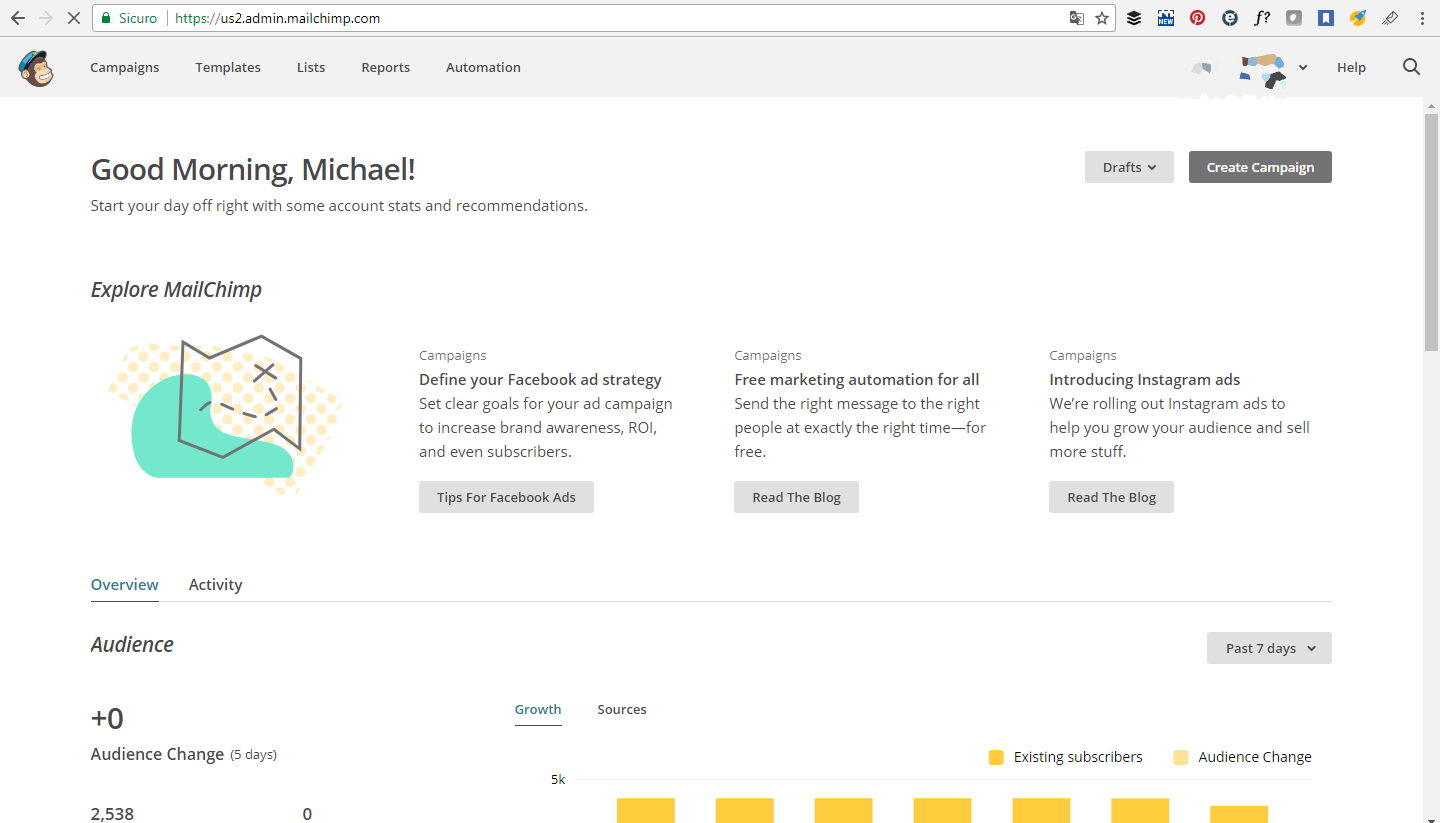The height and width of the screenshot is (823, 1440).
Task: Click the MailChimp Freddie logo
Action: click(36, 67)
